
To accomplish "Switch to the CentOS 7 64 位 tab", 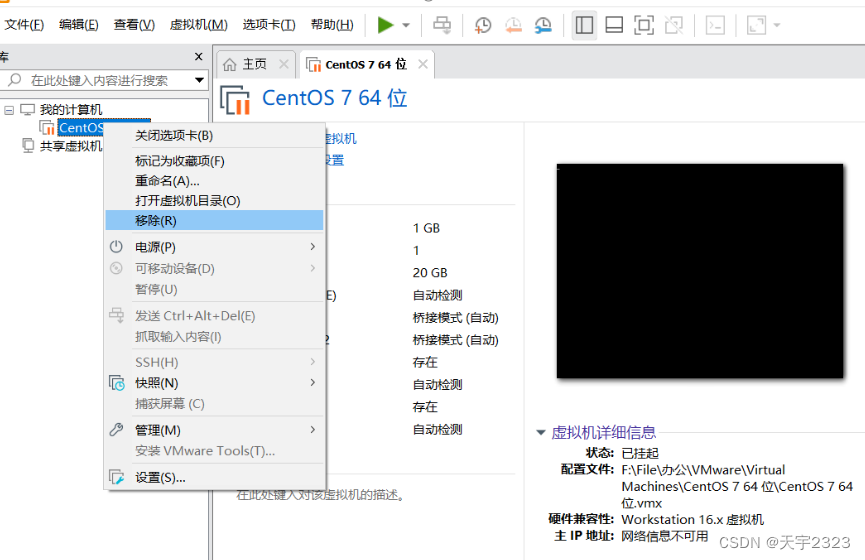I will click(366, 65).
